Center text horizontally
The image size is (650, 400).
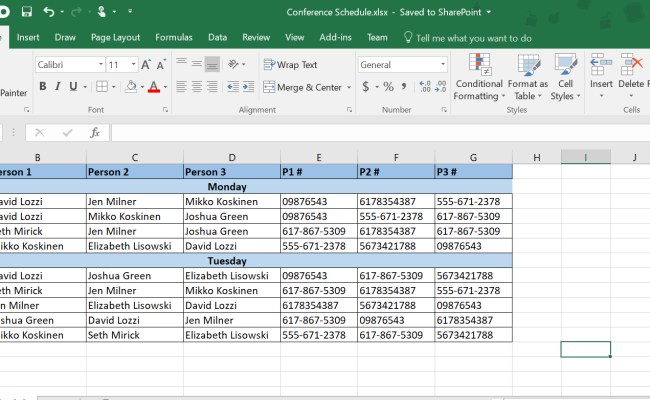[197, 87]
